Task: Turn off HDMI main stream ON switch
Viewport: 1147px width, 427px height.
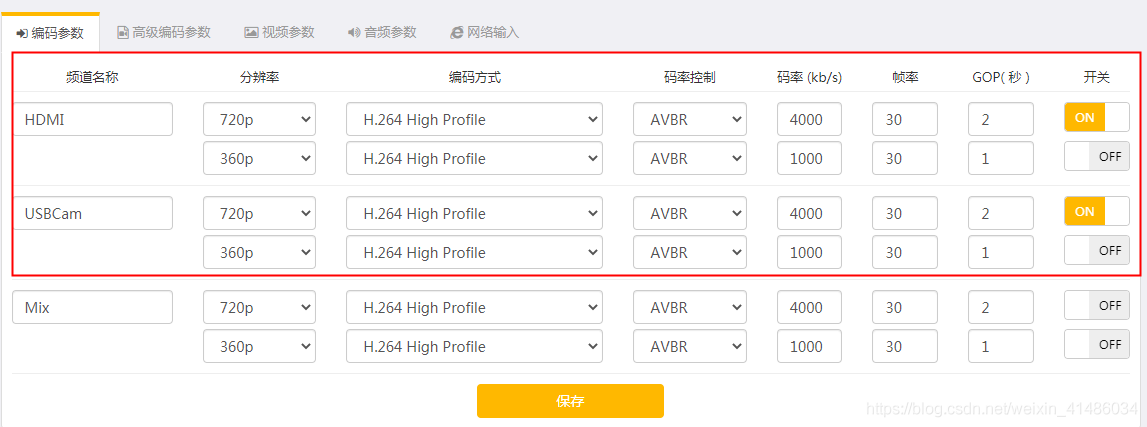Action: pos(1097,117)
